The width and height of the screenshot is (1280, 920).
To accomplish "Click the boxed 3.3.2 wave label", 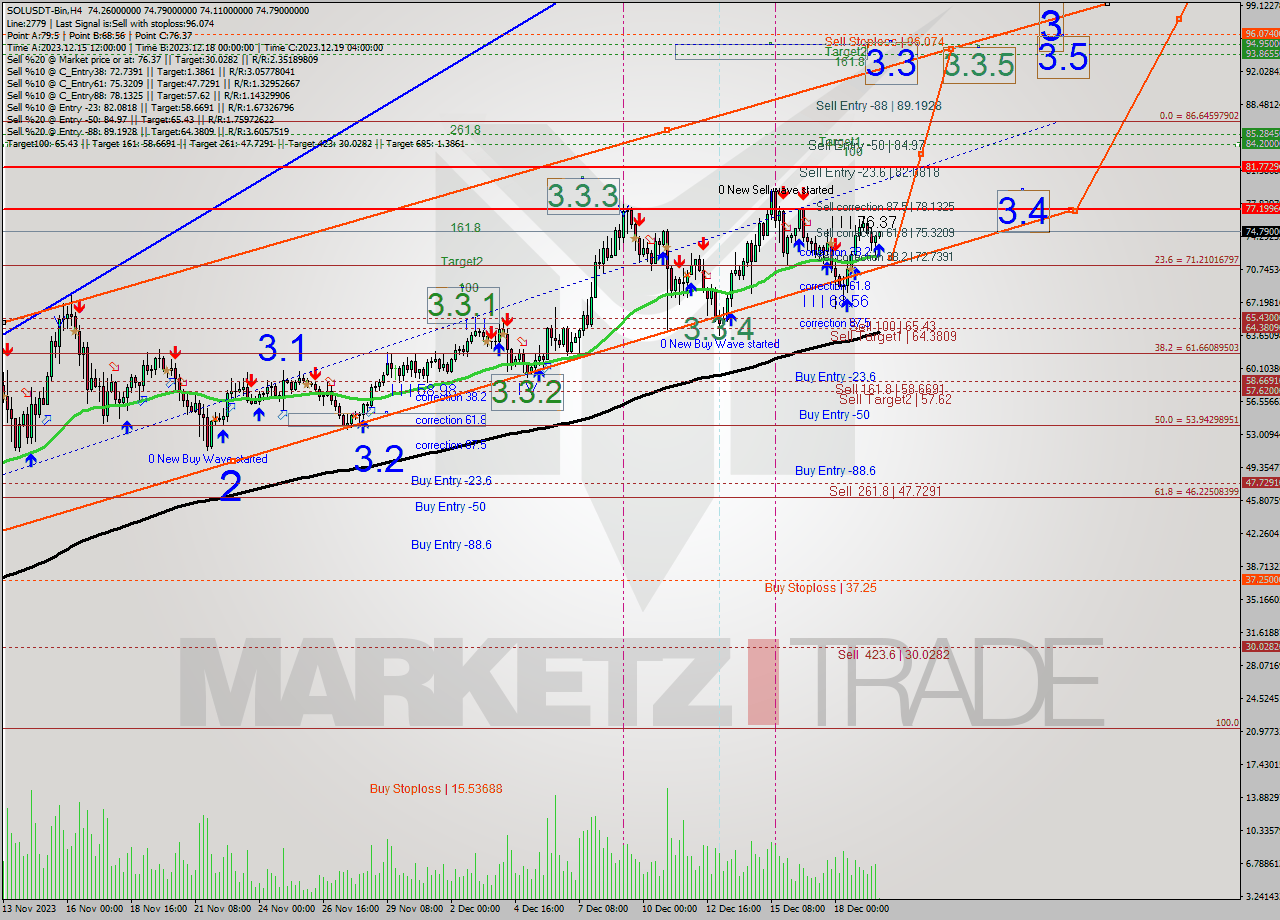I will (x=527, y=392).
